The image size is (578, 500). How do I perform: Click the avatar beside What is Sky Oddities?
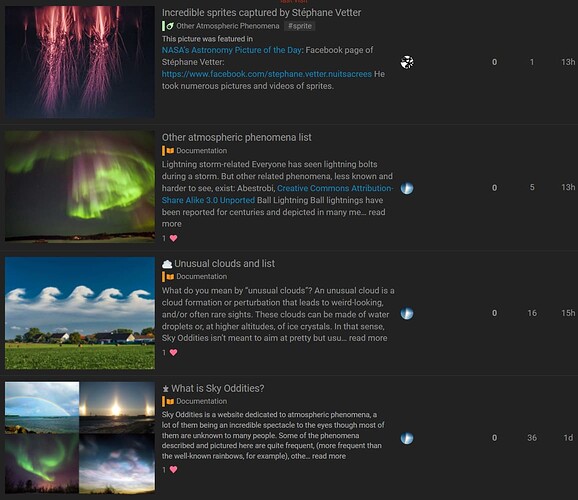(x=407, y=438)
